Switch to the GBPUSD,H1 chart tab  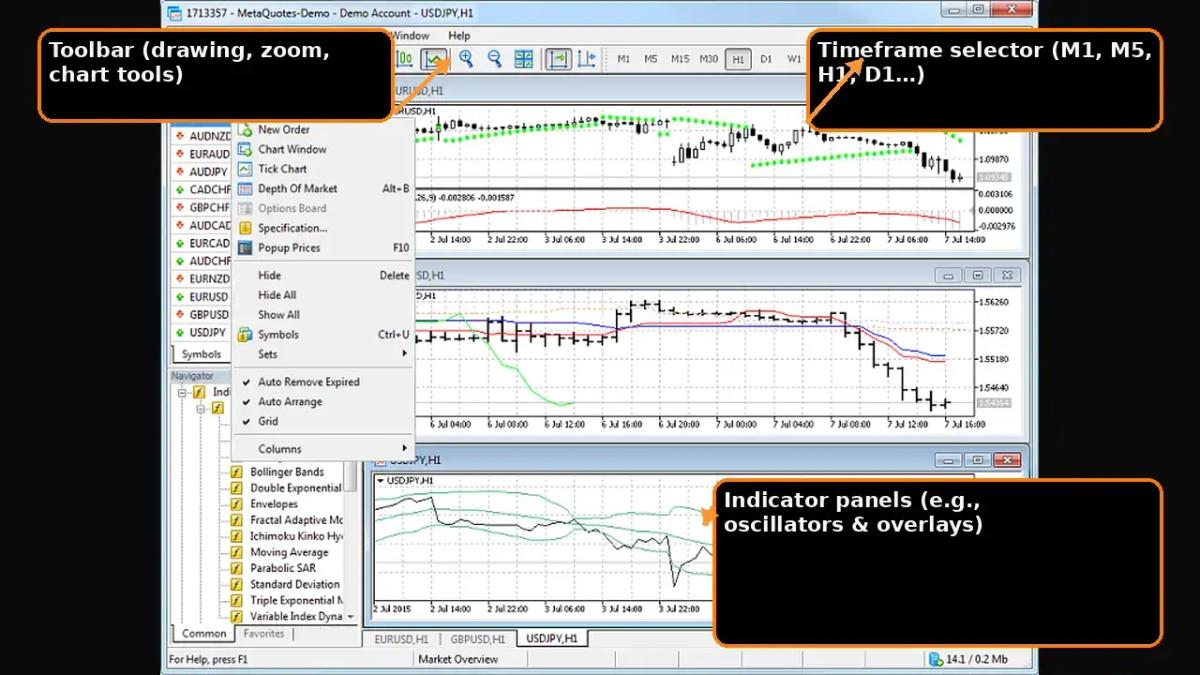[x=478, y=639]
